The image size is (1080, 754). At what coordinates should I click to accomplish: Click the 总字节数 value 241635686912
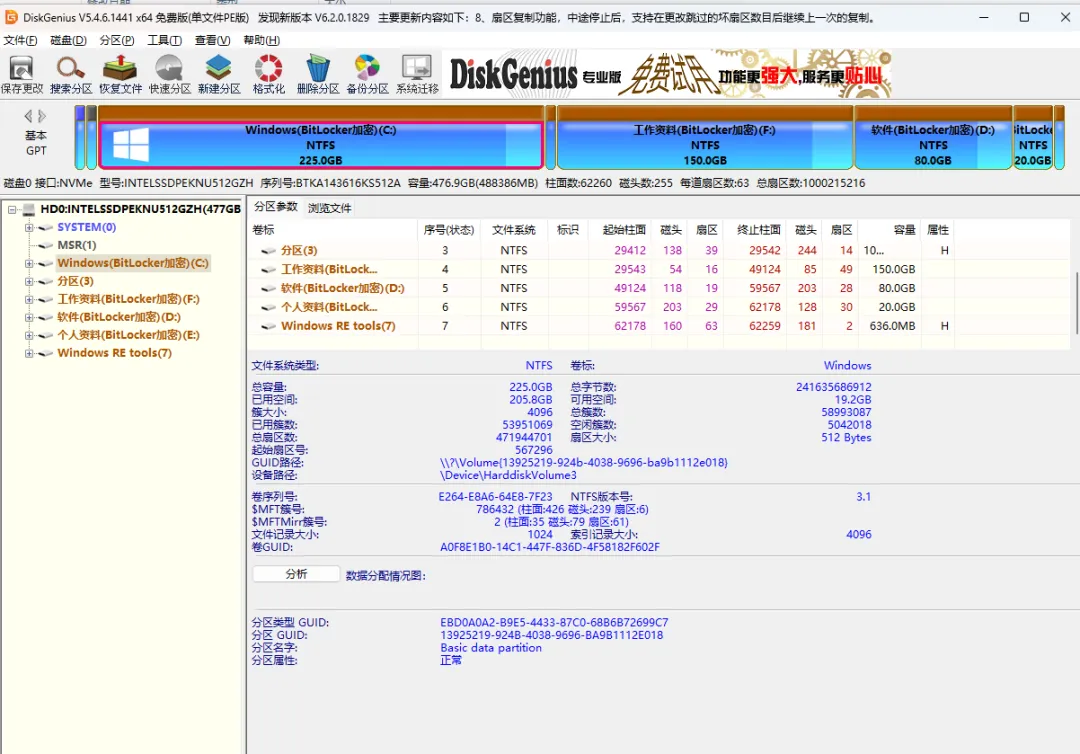pyautogui.click(x=833, y=387)
